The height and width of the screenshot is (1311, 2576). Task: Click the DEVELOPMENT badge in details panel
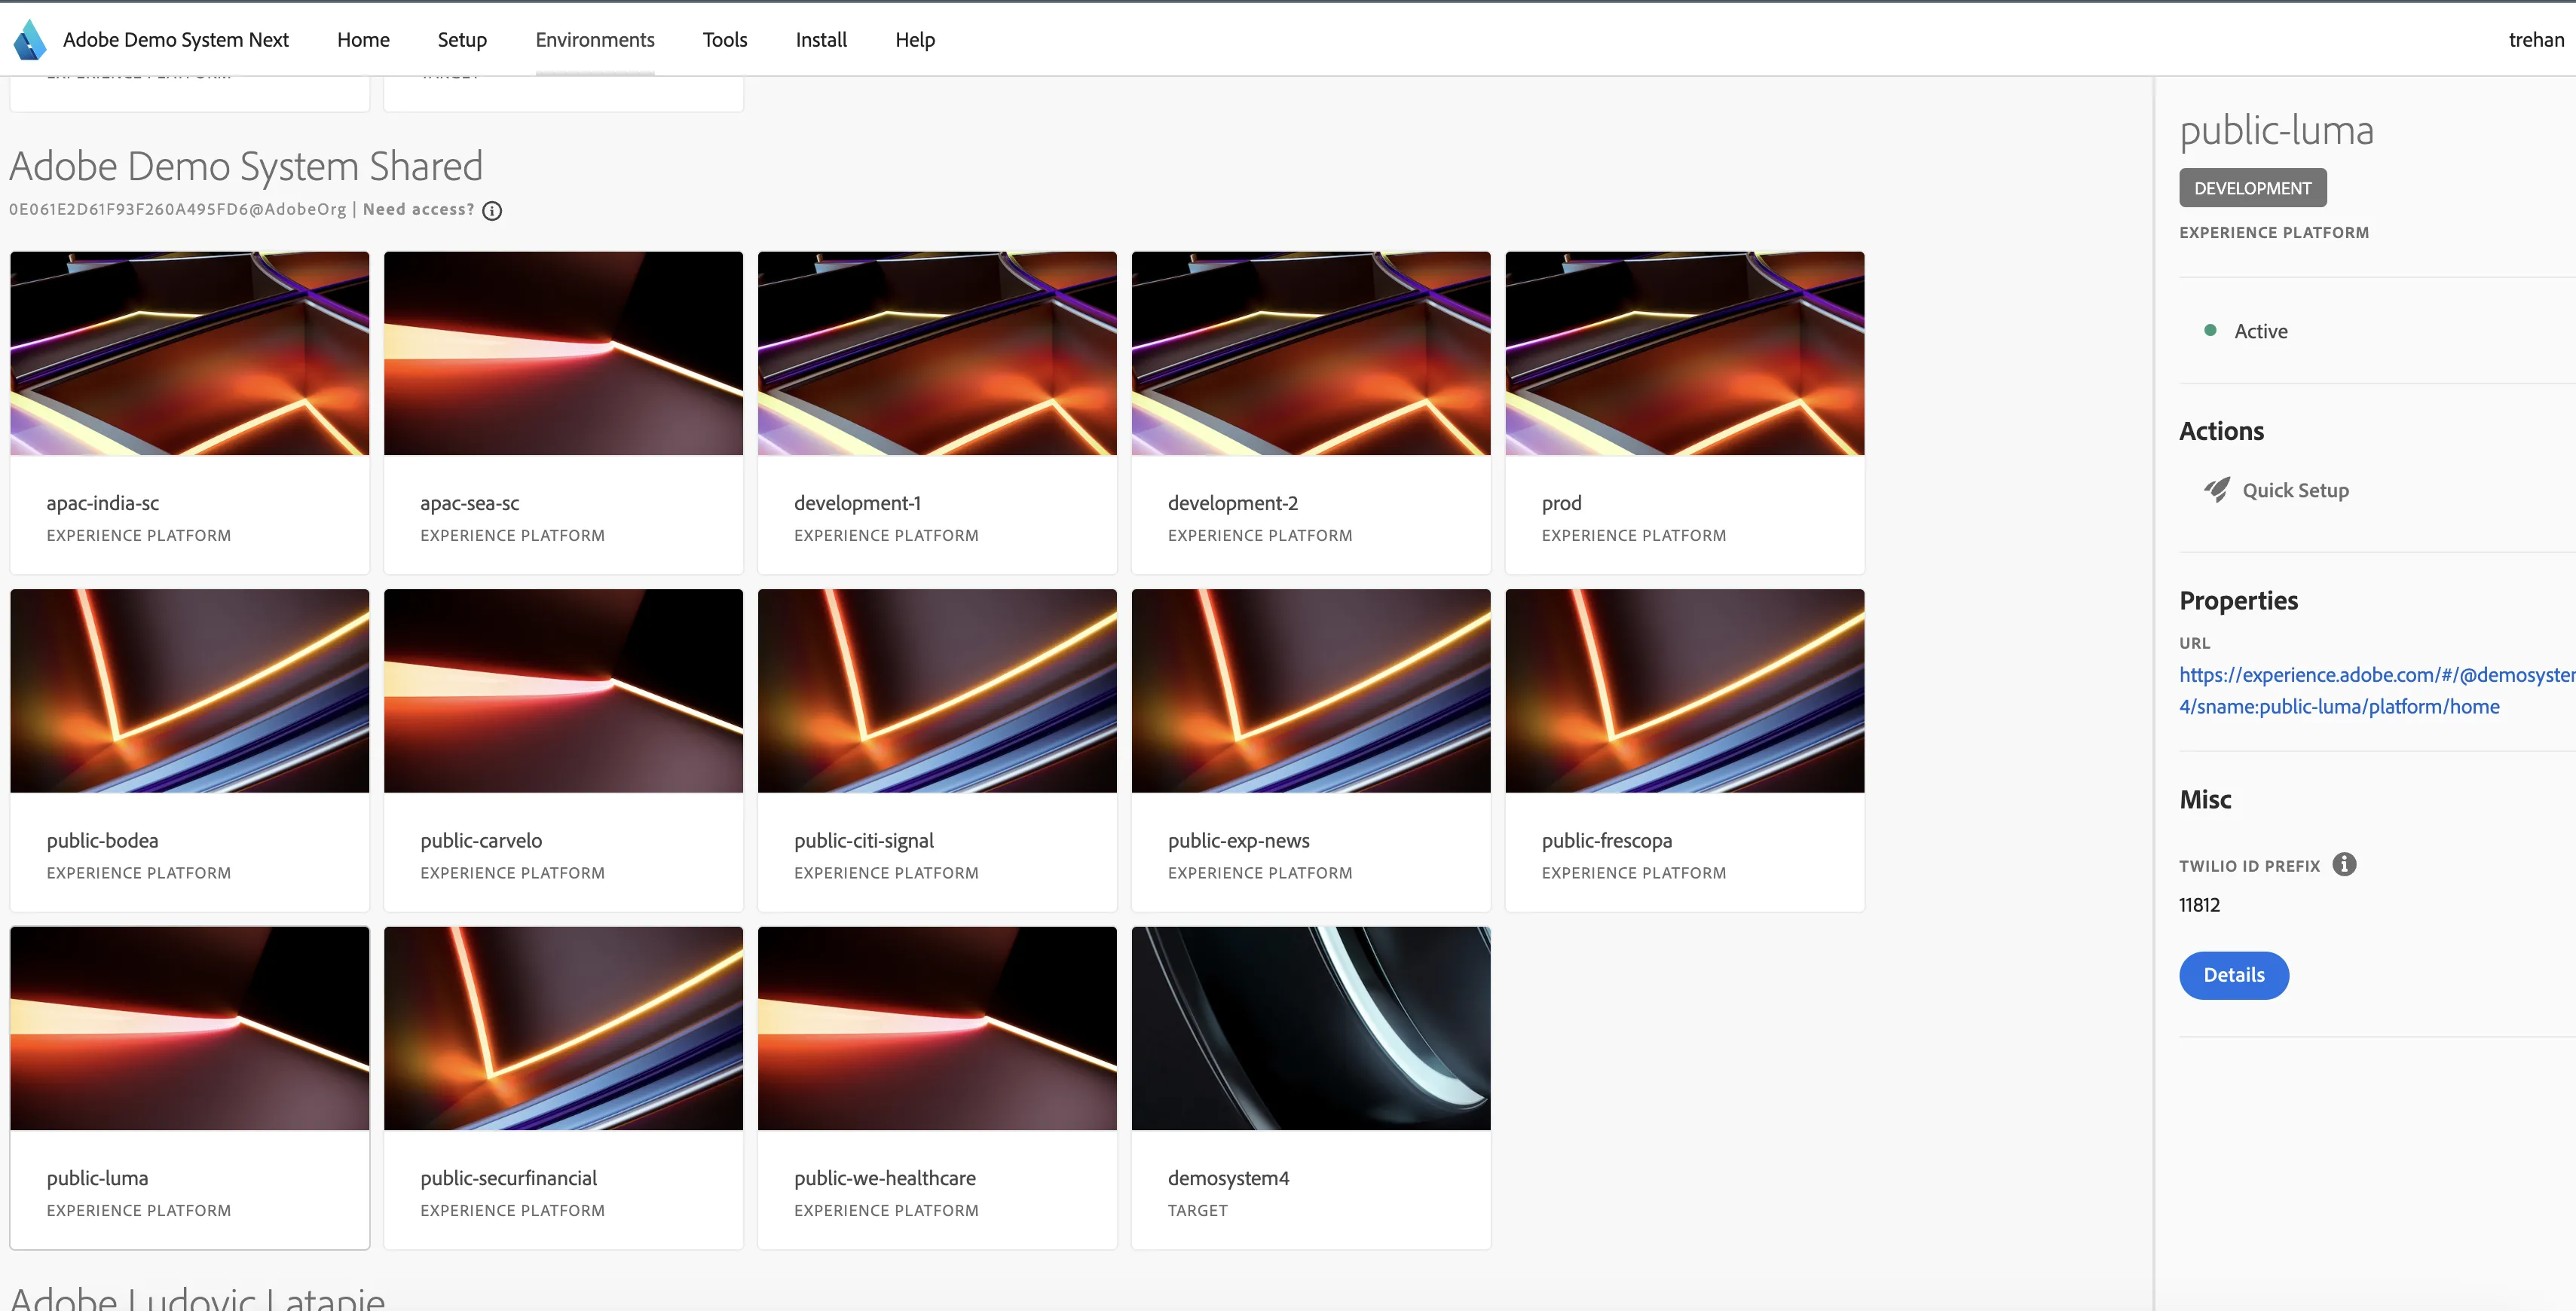point(2252,188)
